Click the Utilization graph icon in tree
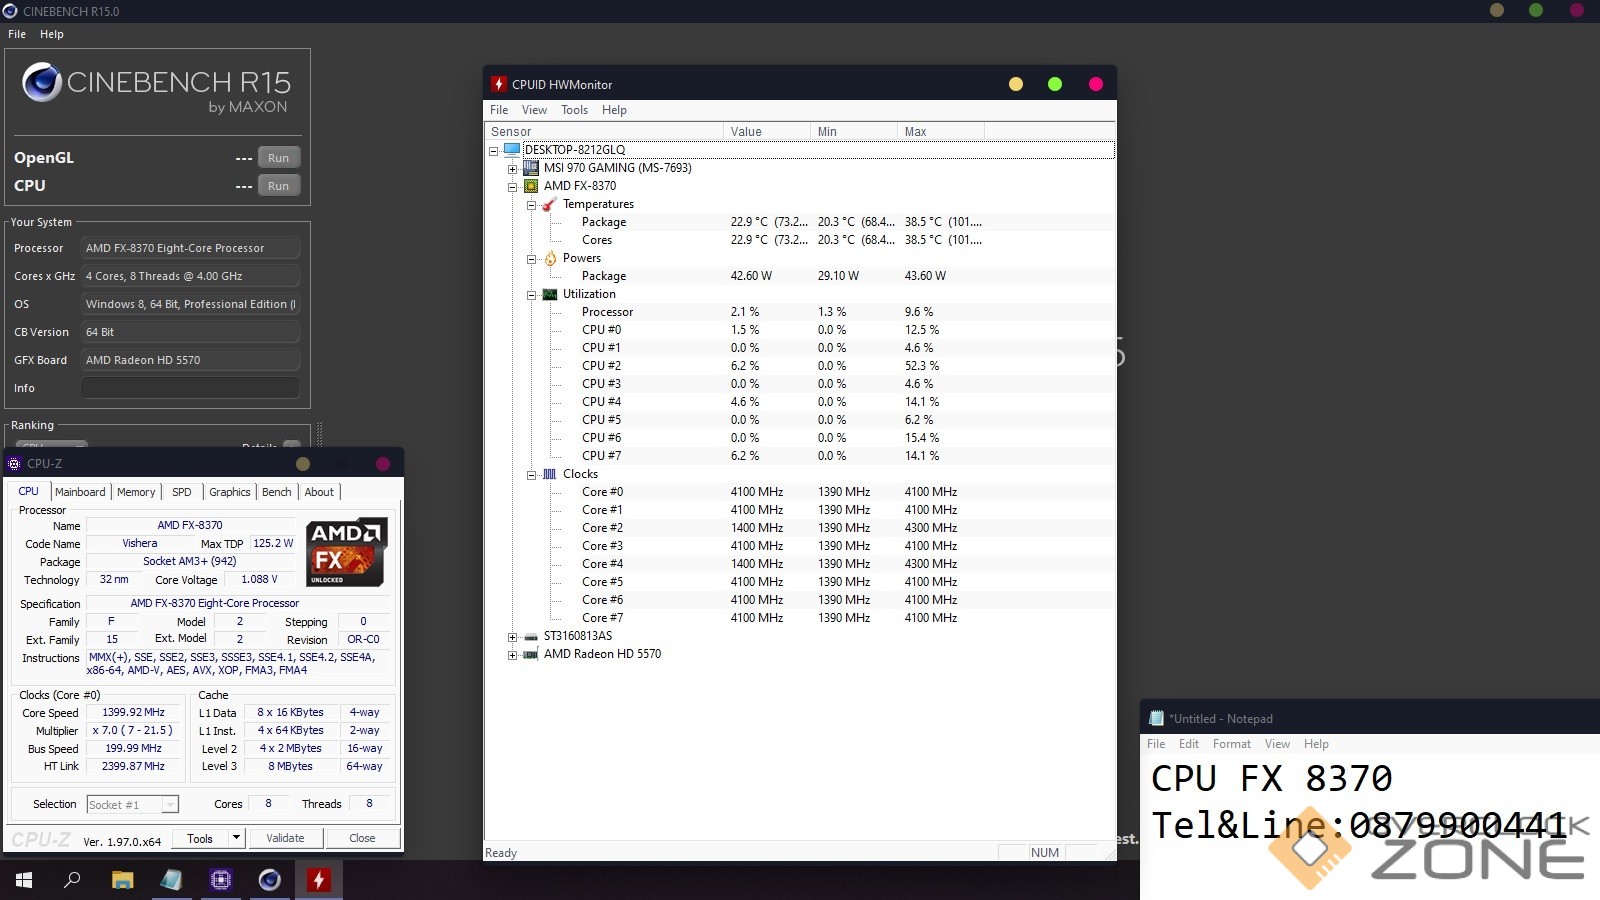The image size is (1600, 900). pyautogui.click(x=549, y=294)
